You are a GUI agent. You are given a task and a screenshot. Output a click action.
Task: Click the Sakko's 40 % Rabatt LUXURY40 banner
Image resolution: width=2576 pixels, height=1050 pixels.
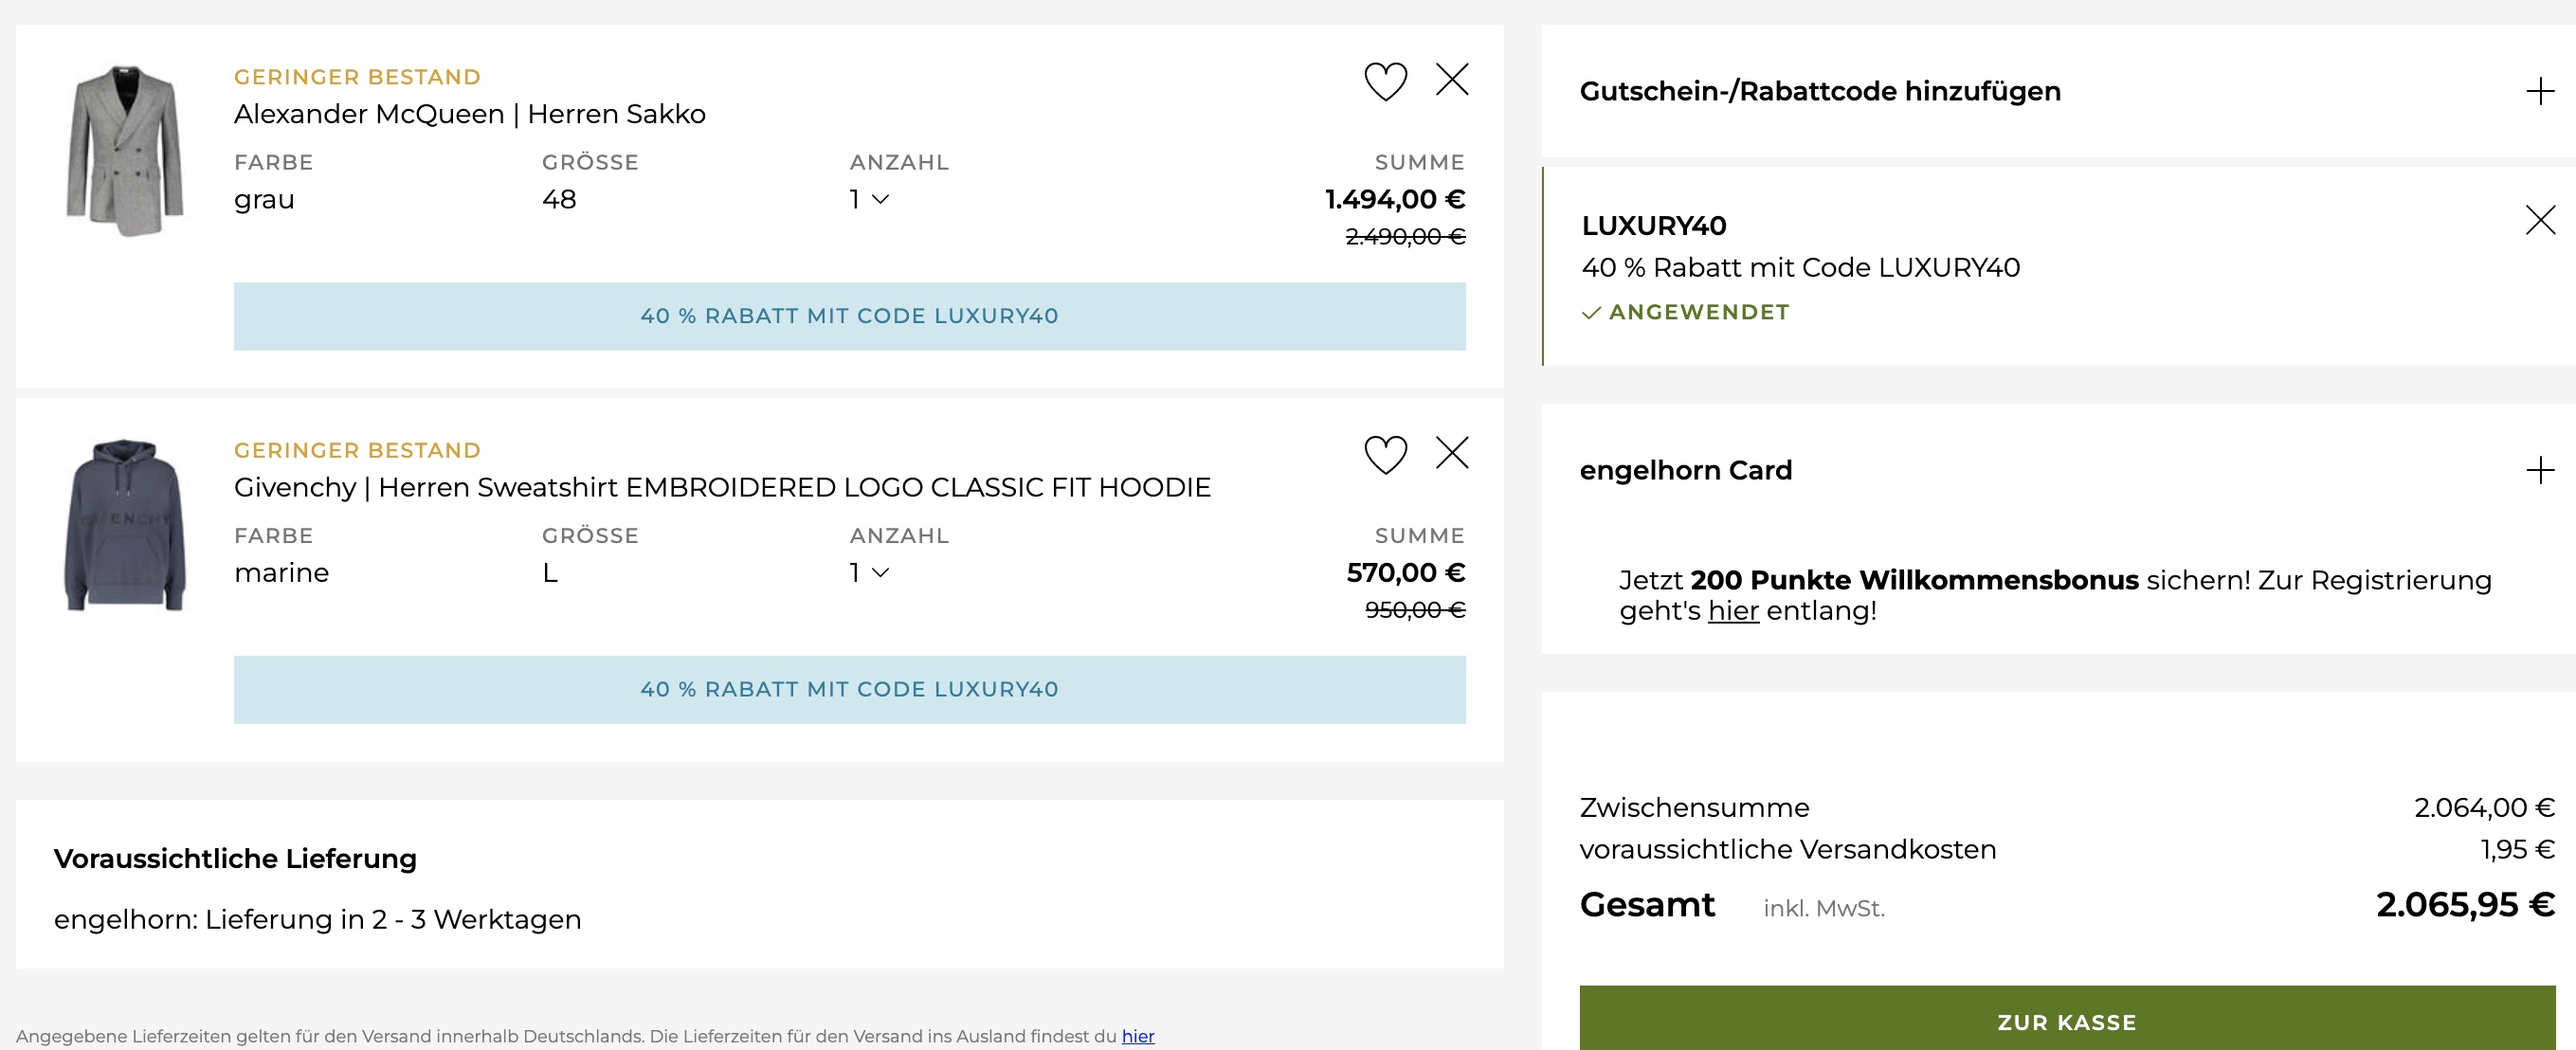849,316
